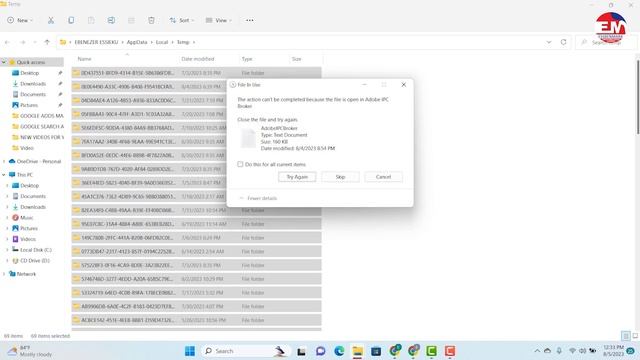Sort by the Size column header

click(305, 59)
